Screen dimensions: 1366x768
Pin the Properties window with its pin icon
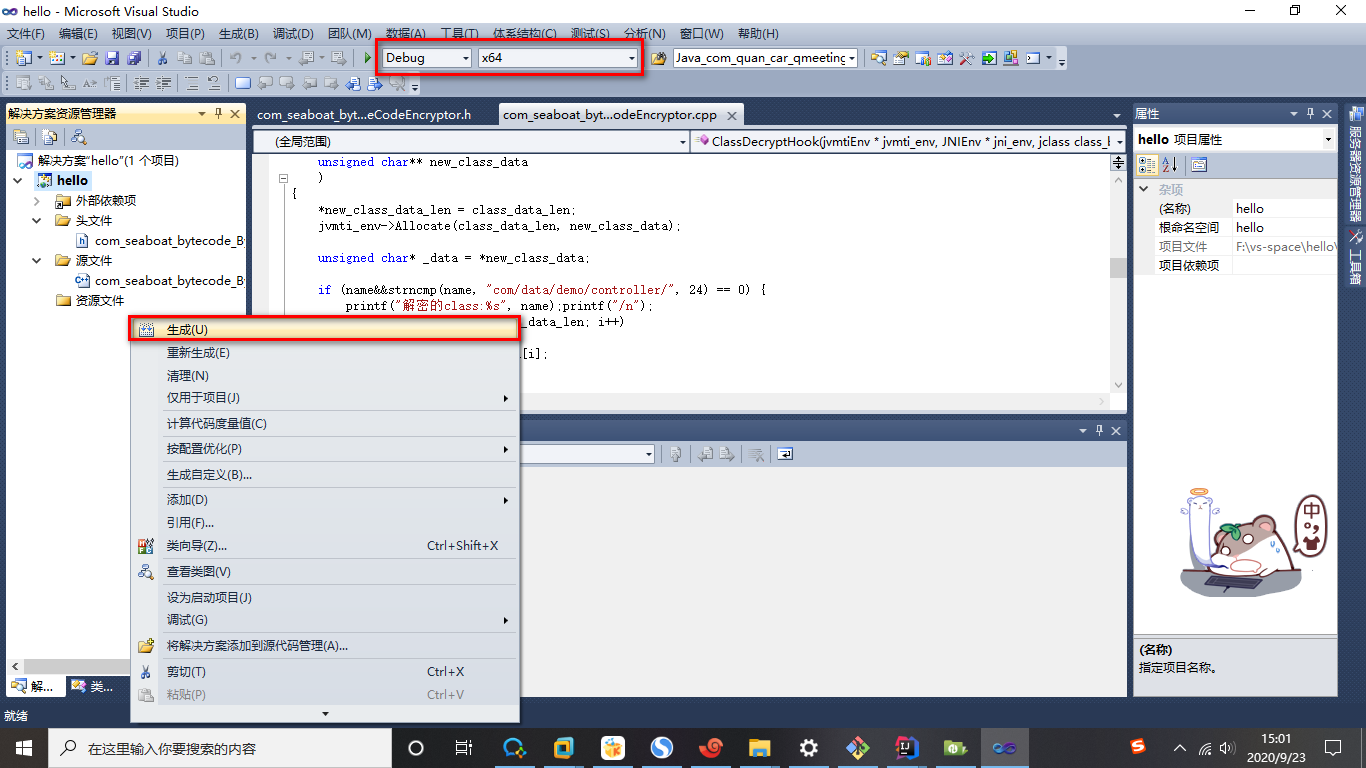(1311, 113)
